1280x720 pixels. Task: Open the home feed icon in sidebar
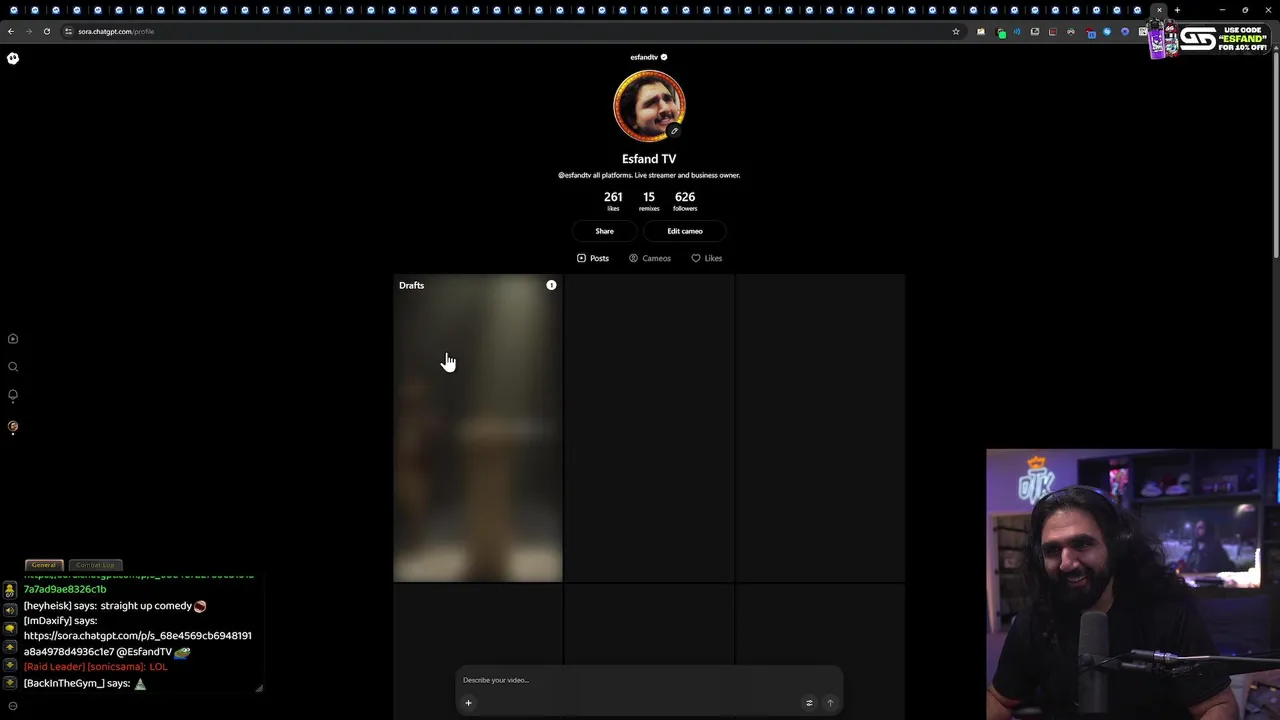pos(13,339)
